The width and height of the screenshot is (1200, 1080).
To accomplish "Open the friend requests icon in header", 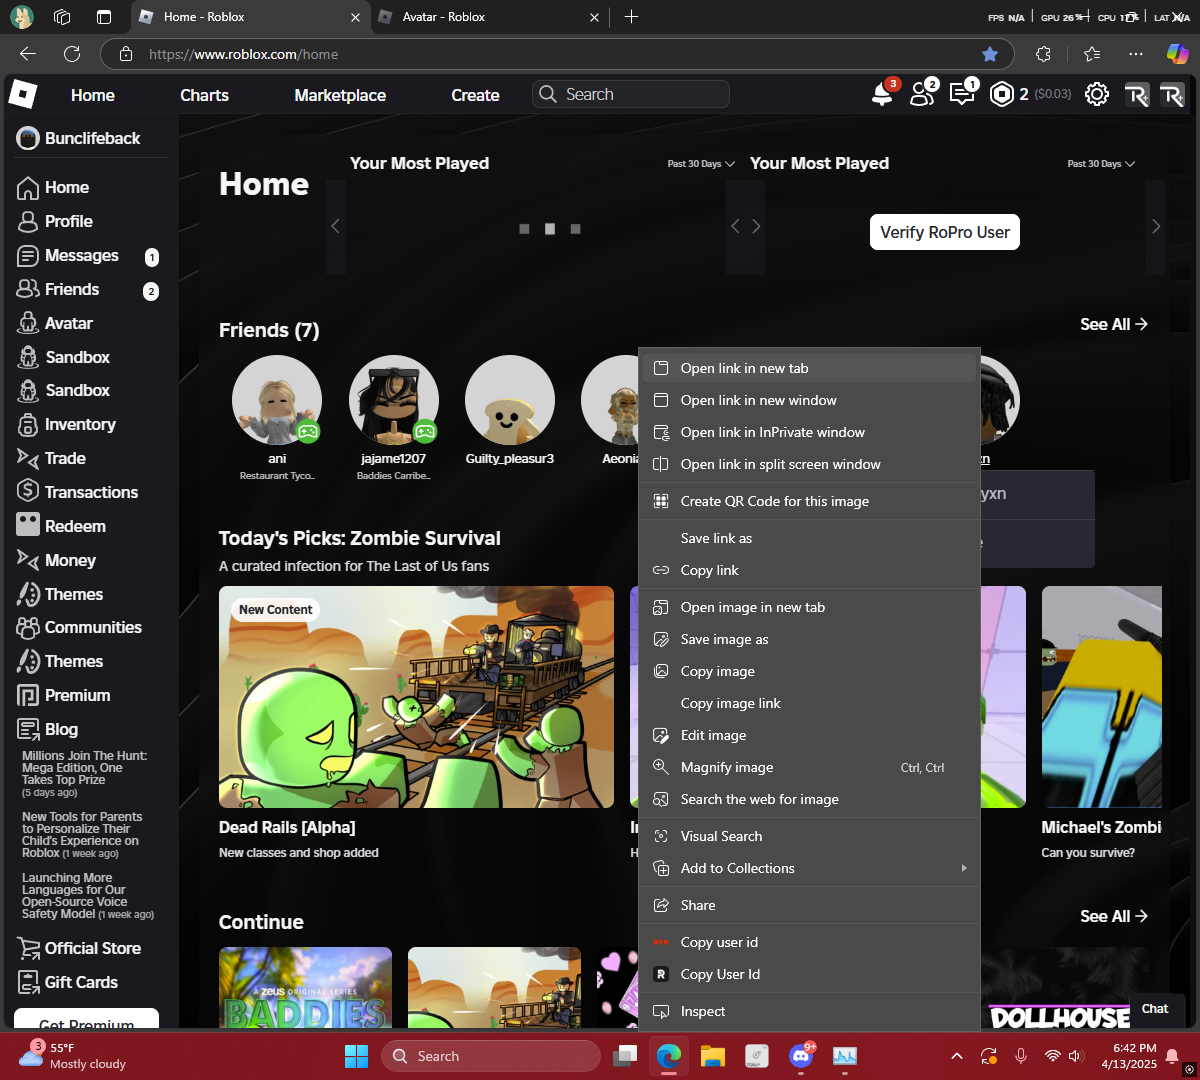I will [x=922, y=94].
